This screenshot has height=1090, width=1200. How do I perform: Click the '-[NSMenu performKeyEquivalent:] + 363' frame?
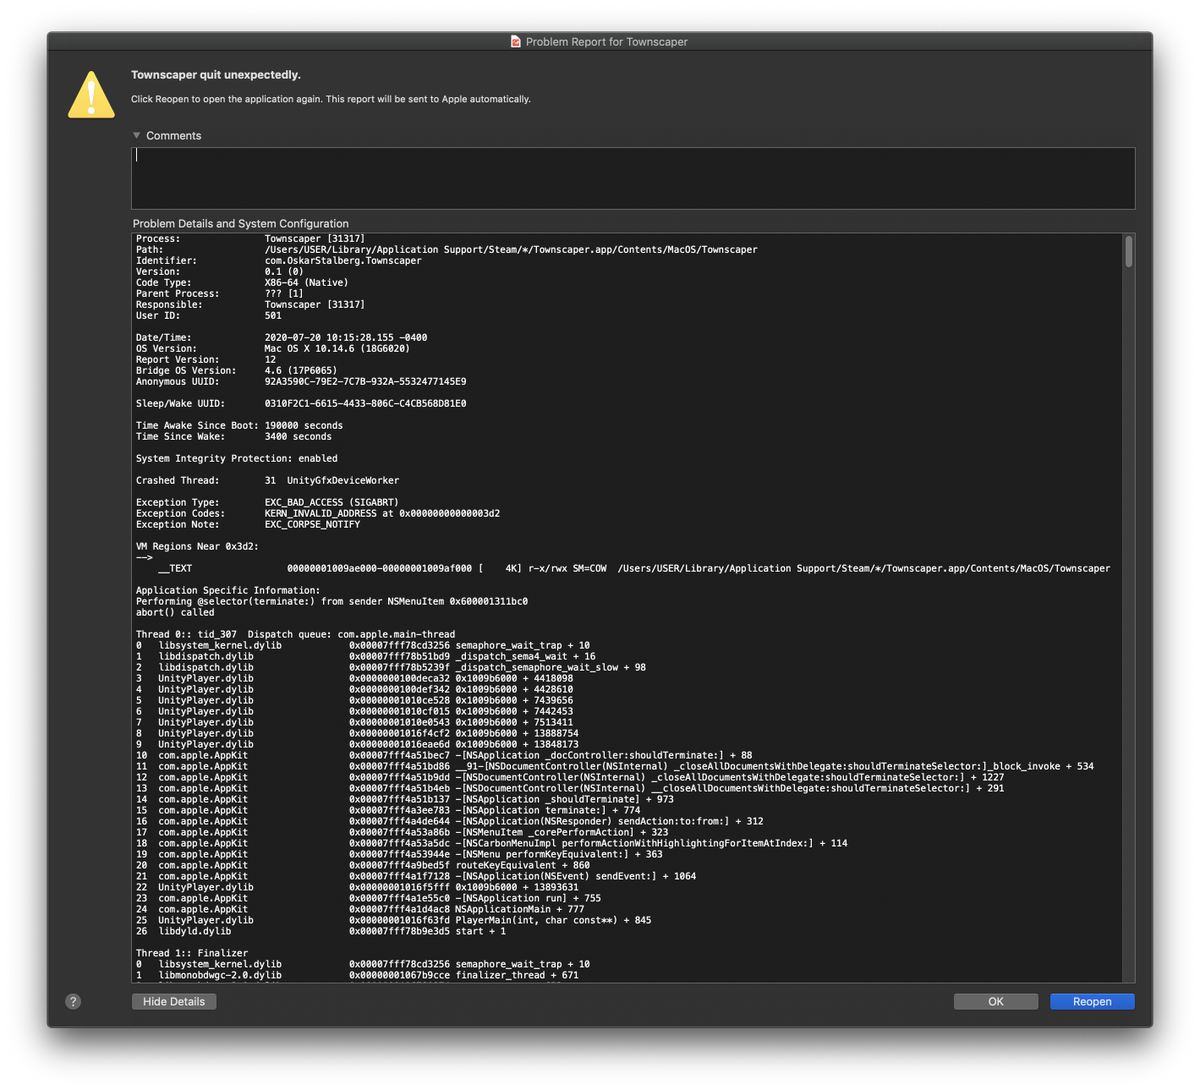point(399,855)
